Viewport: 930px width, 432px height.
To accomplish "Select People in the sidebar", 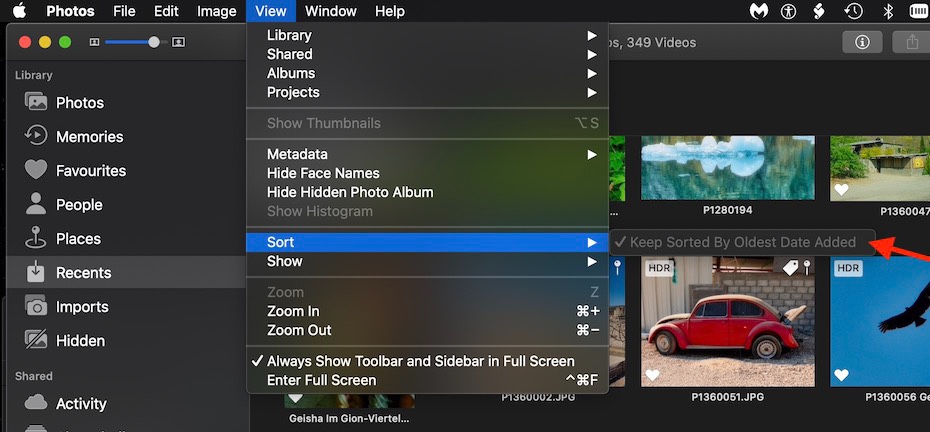I will pyautogui.click(x=79, y=205).
